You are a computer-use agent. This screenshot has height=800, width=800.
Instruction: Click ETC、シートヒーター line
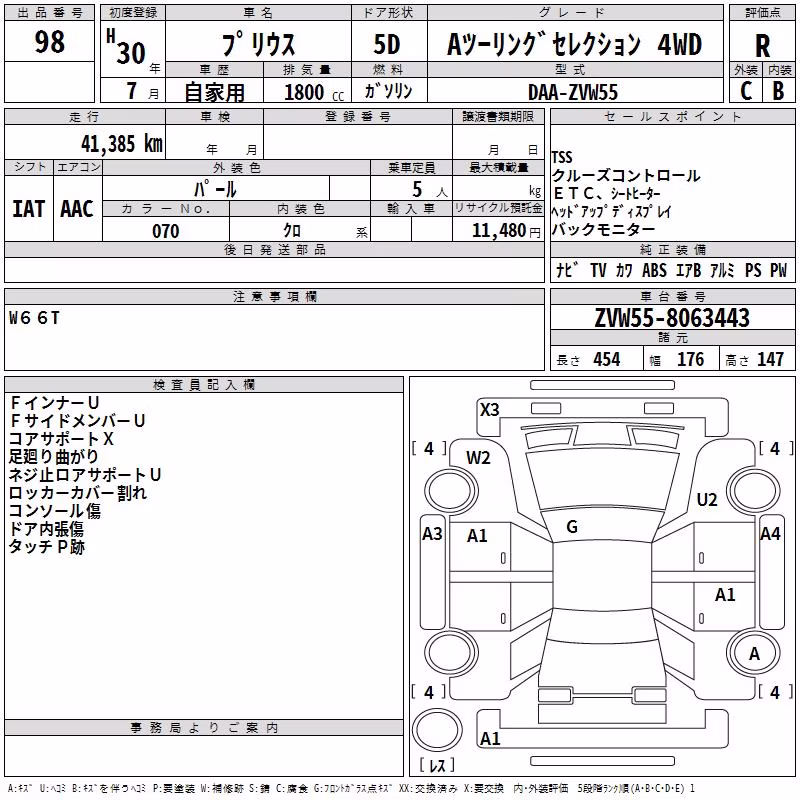click(606, 193)
